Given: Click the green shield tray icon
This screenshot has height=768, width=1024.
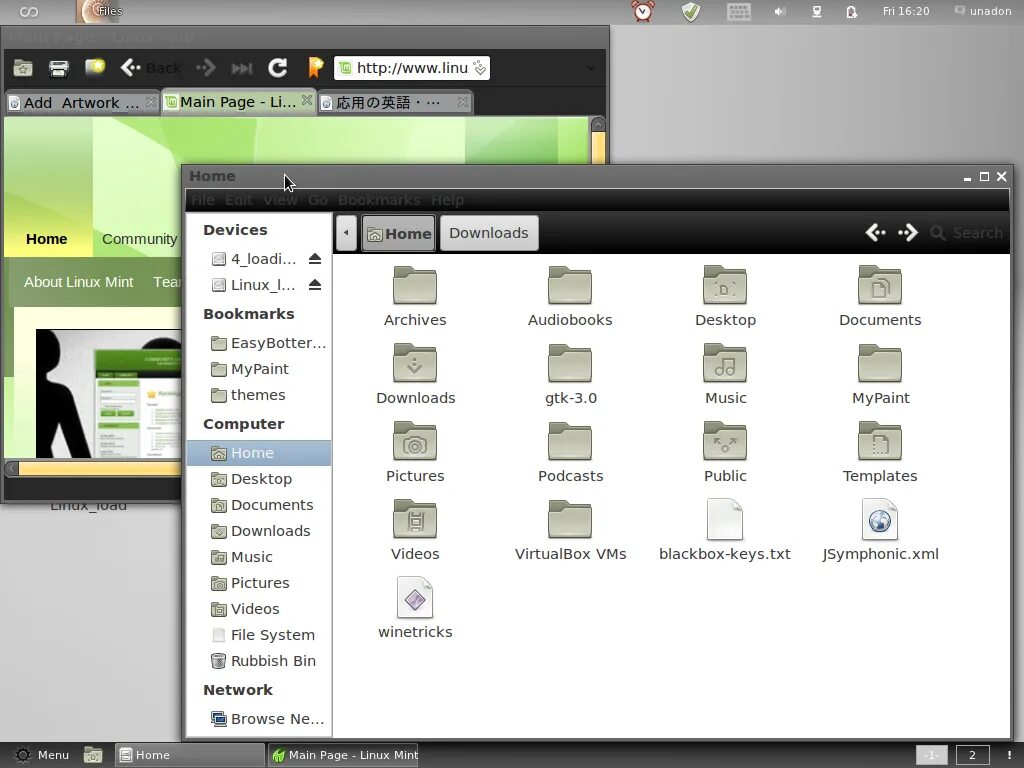Looking at the screenshot, I should tap(691, 11).
